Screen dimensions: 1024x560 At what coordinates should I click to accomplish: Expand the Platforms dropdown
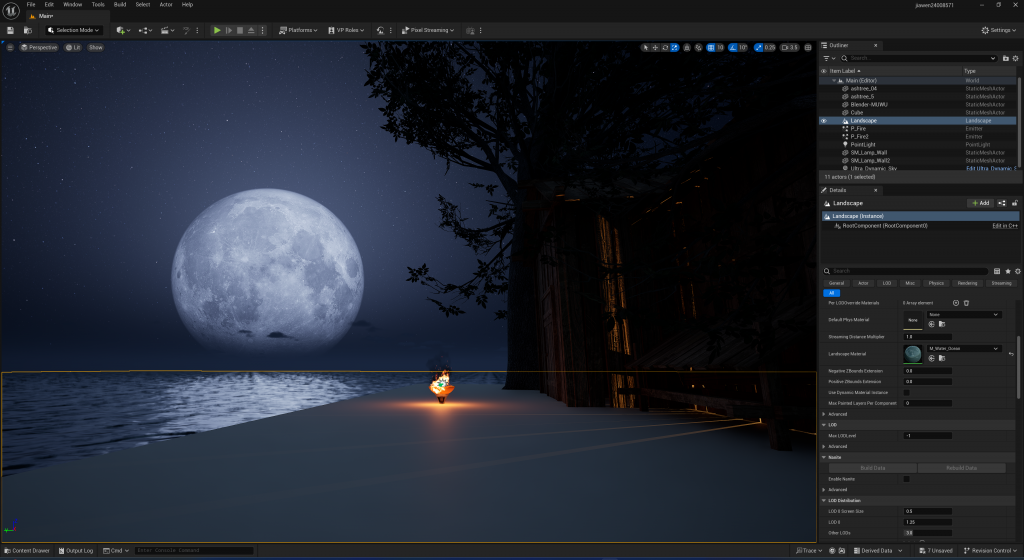(298, 30)
